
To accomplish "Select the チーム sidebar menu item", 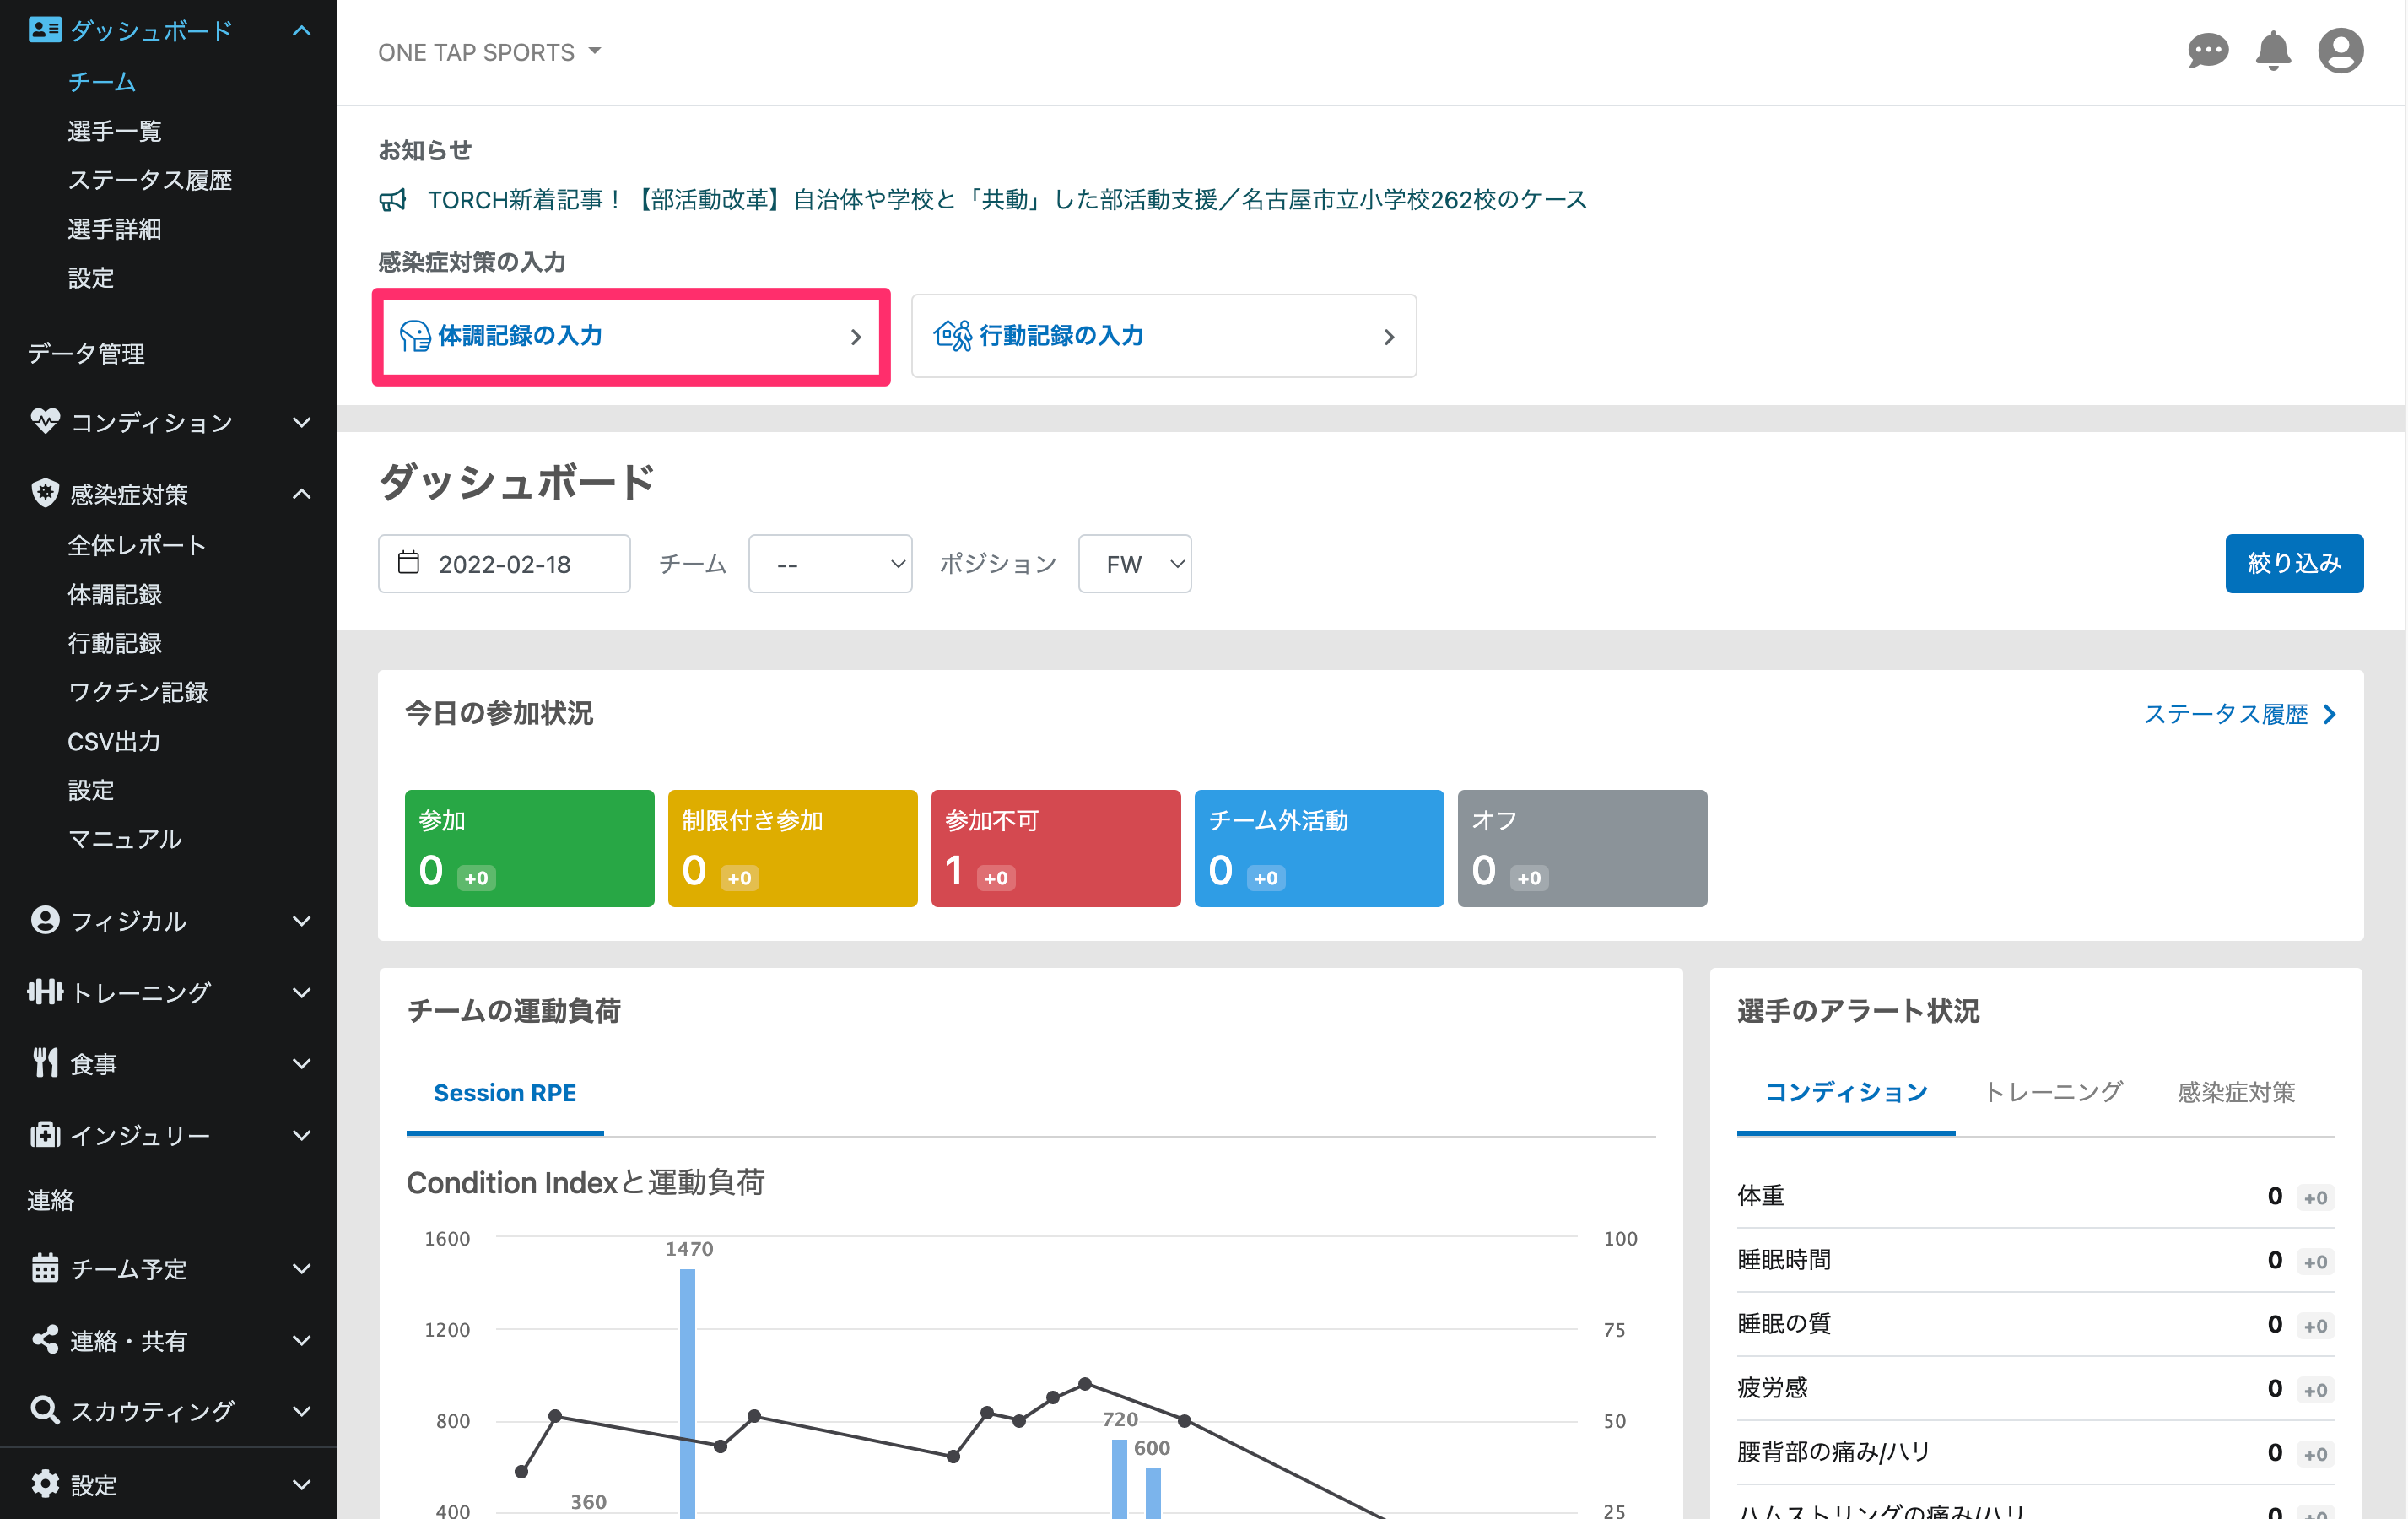I will pos(102,81).
